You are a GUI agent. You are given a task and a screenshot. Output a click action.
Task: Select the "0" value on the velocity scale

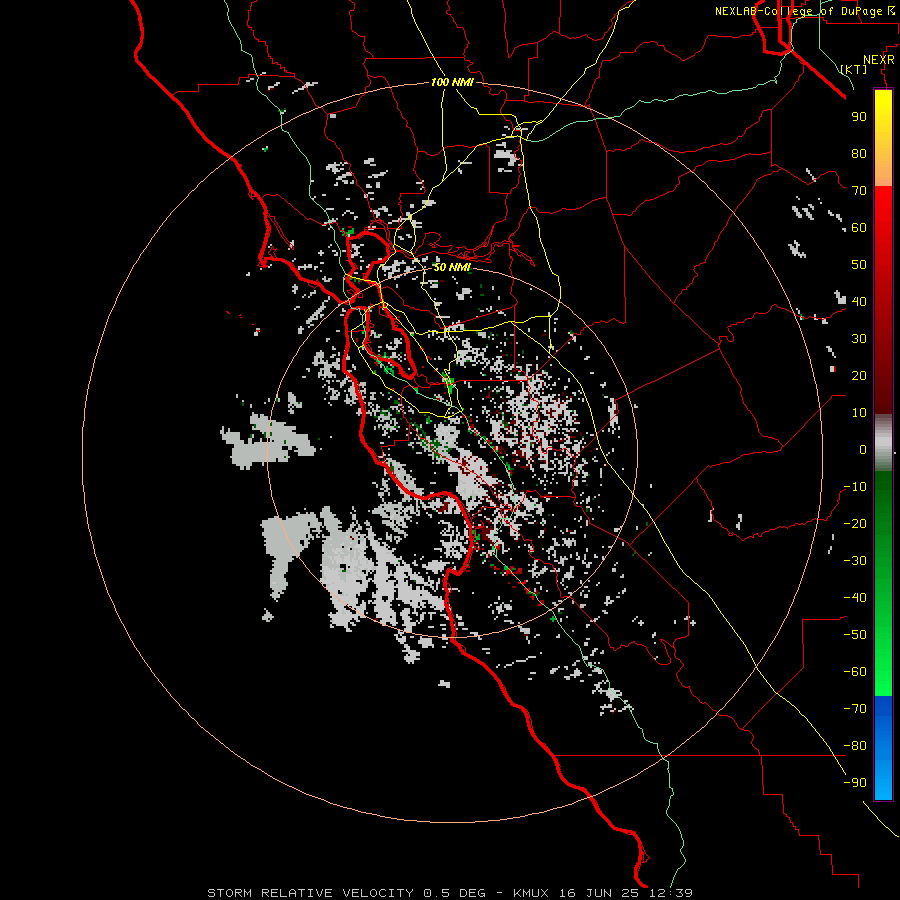(863, 450)
